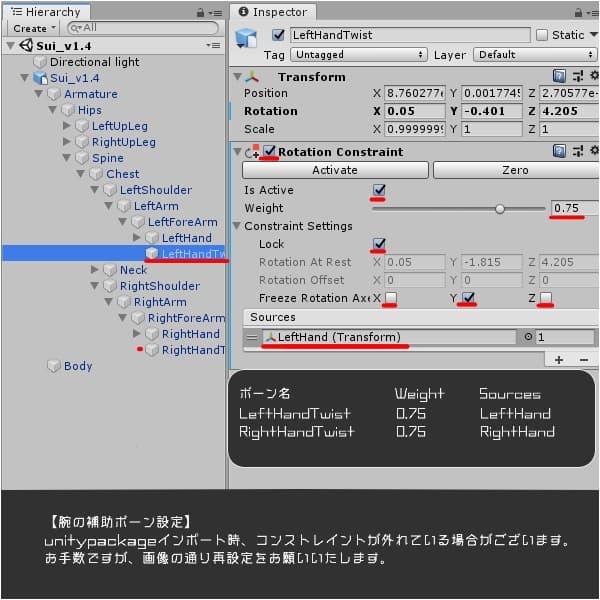
Task: Open the Create dropdown in Hierarchy
Action: tap(34, 28)
